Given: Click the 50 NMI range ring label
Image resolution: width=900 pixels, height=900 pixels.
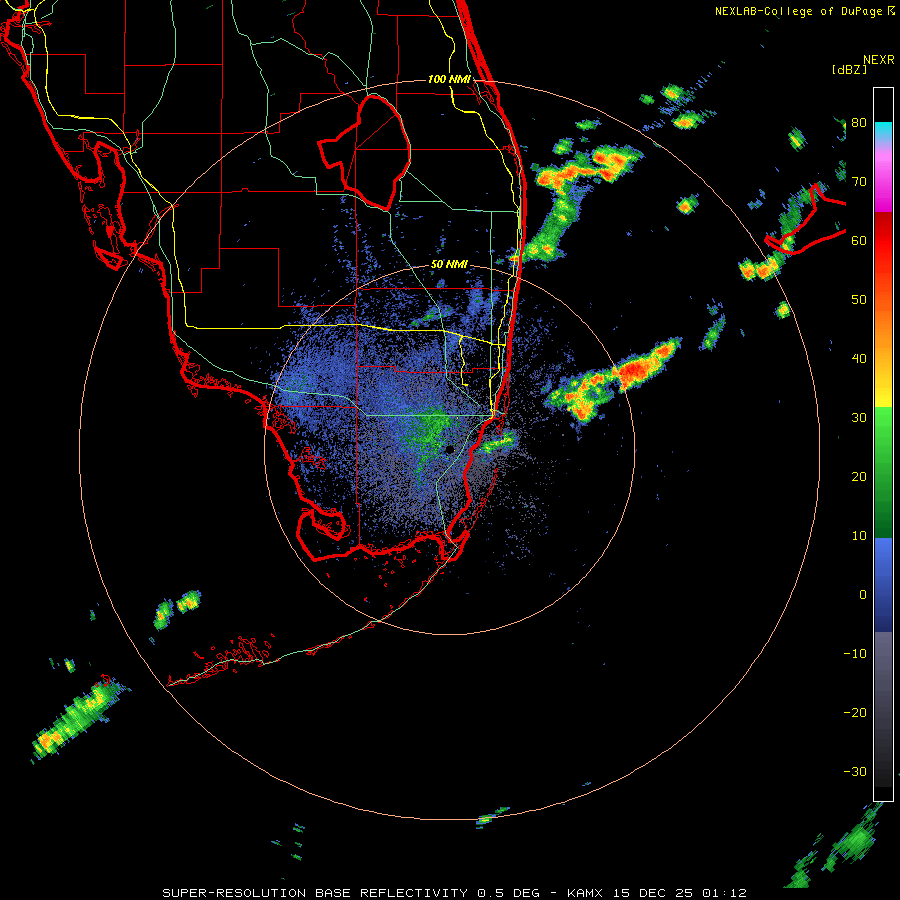Looking at the screenshot, I should click(x=449, y=265).
